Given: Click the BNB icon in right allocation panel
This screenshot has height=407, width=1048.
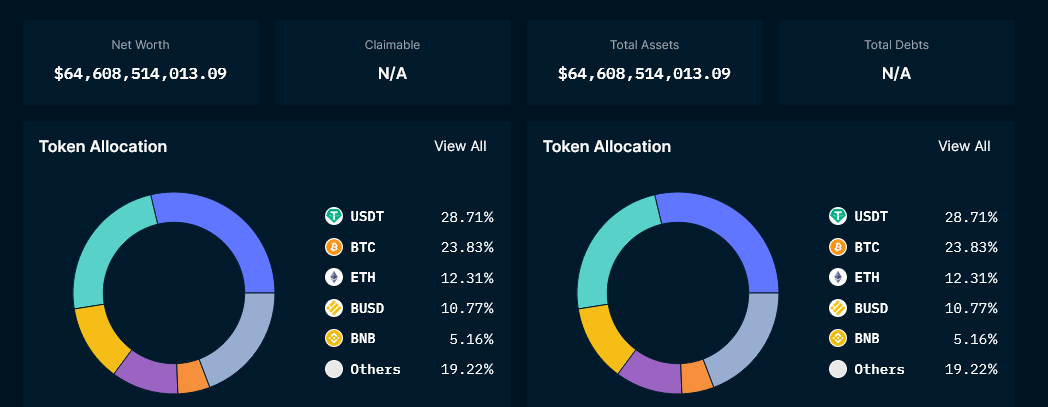Looking at the screenshot, I should 838,338.
